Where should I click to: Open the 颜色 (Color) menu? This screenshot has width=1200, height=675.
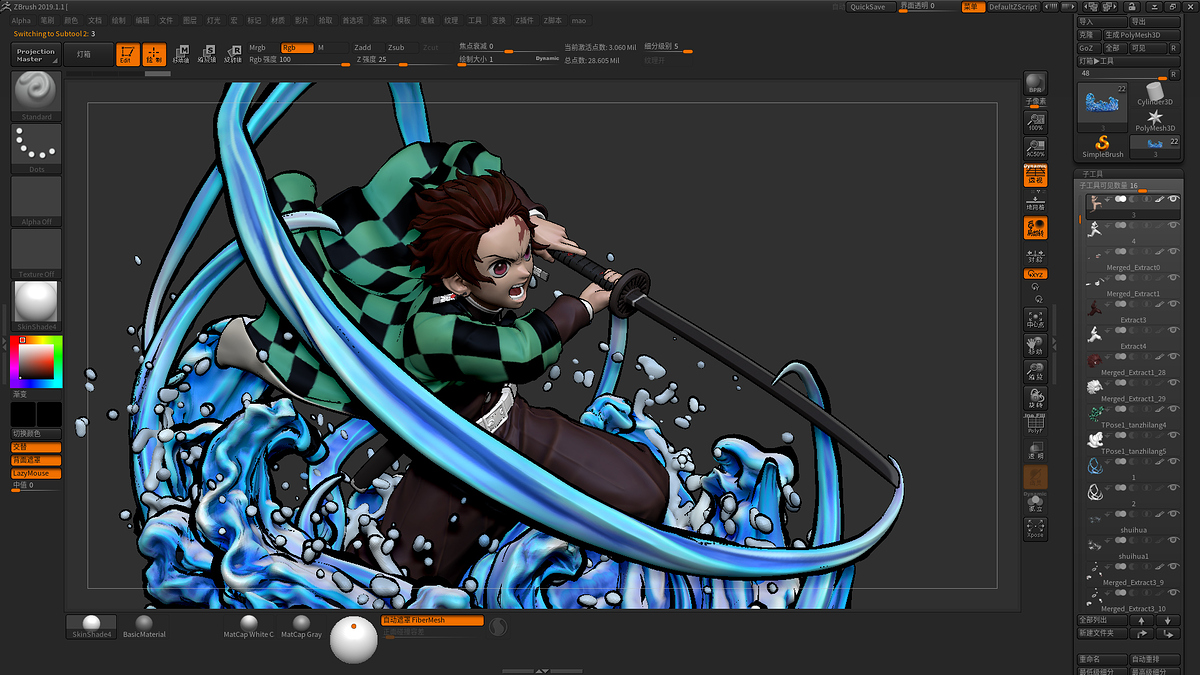coord(71,20)
